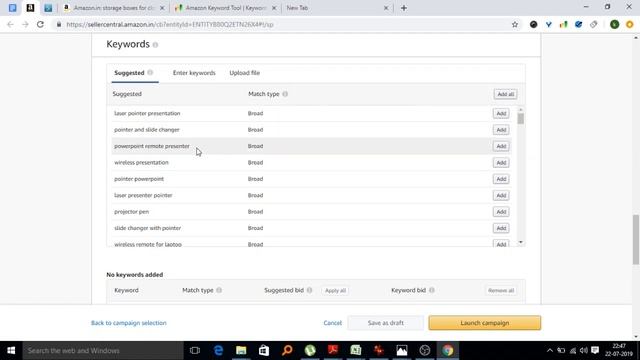Open Keyword bid info icon
The height and width of the screenshot is (360, 640).
click(x=431, y=290)
